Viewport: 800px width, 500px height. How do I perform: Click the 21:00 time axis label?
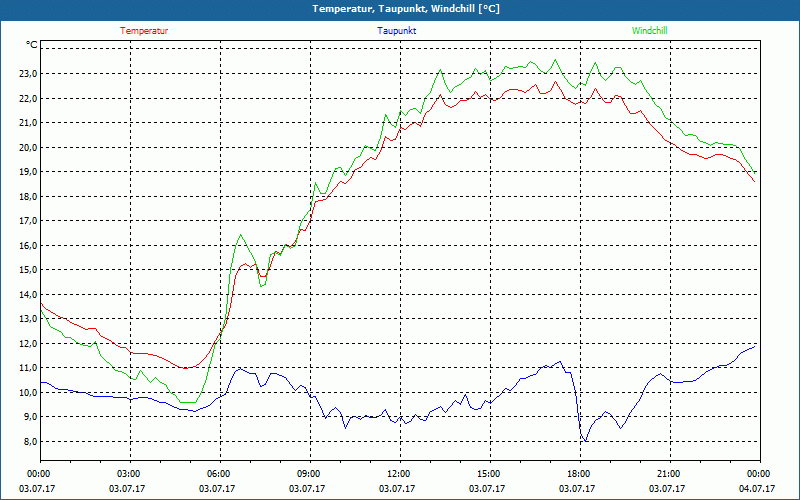click(670, 474)
